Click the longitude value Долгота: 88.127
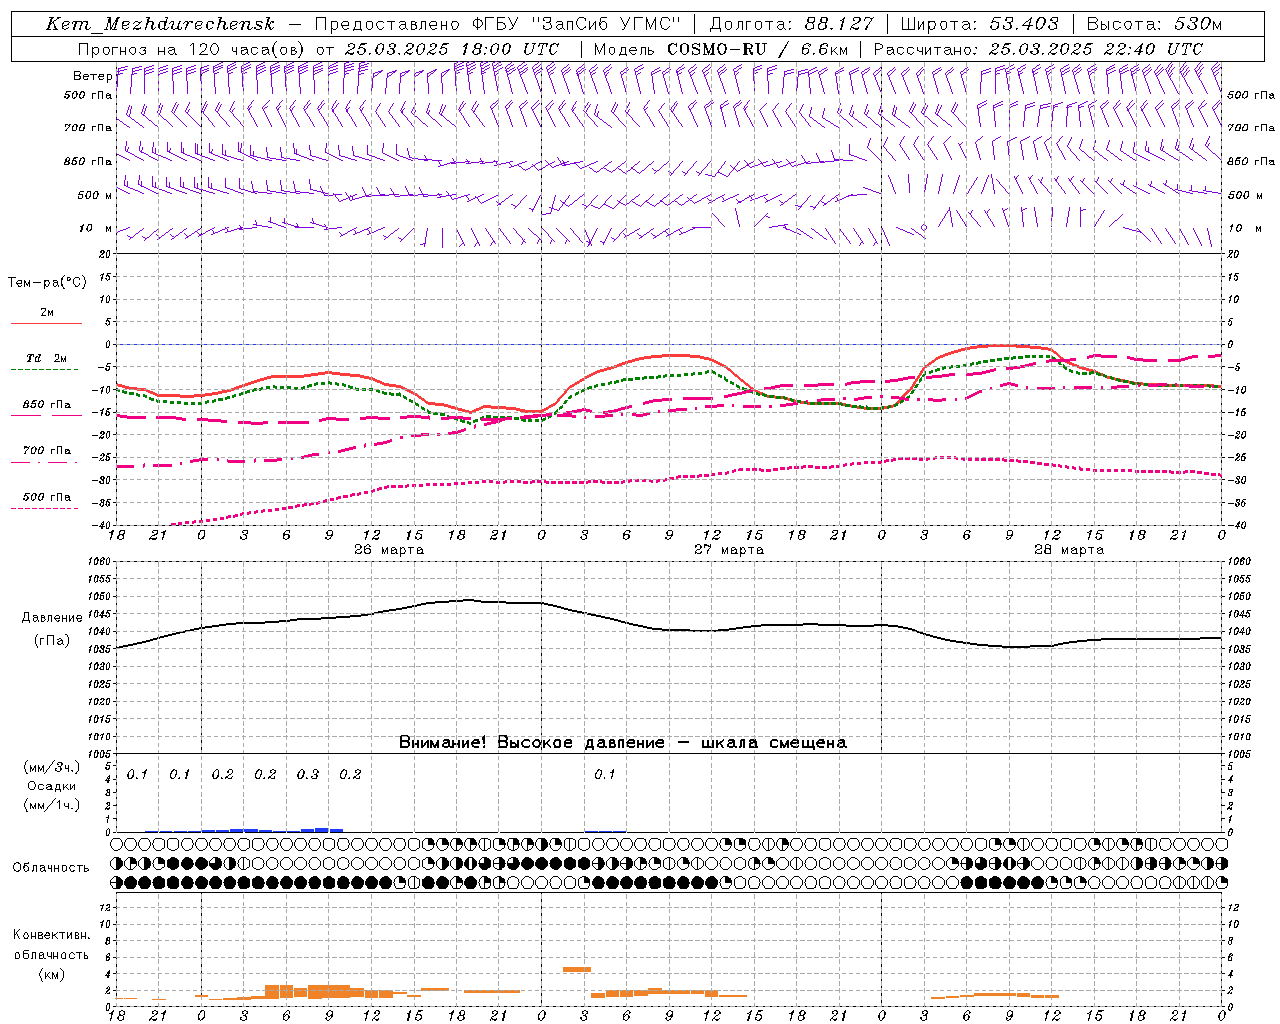1280x1024 pixels. point(791,24)
